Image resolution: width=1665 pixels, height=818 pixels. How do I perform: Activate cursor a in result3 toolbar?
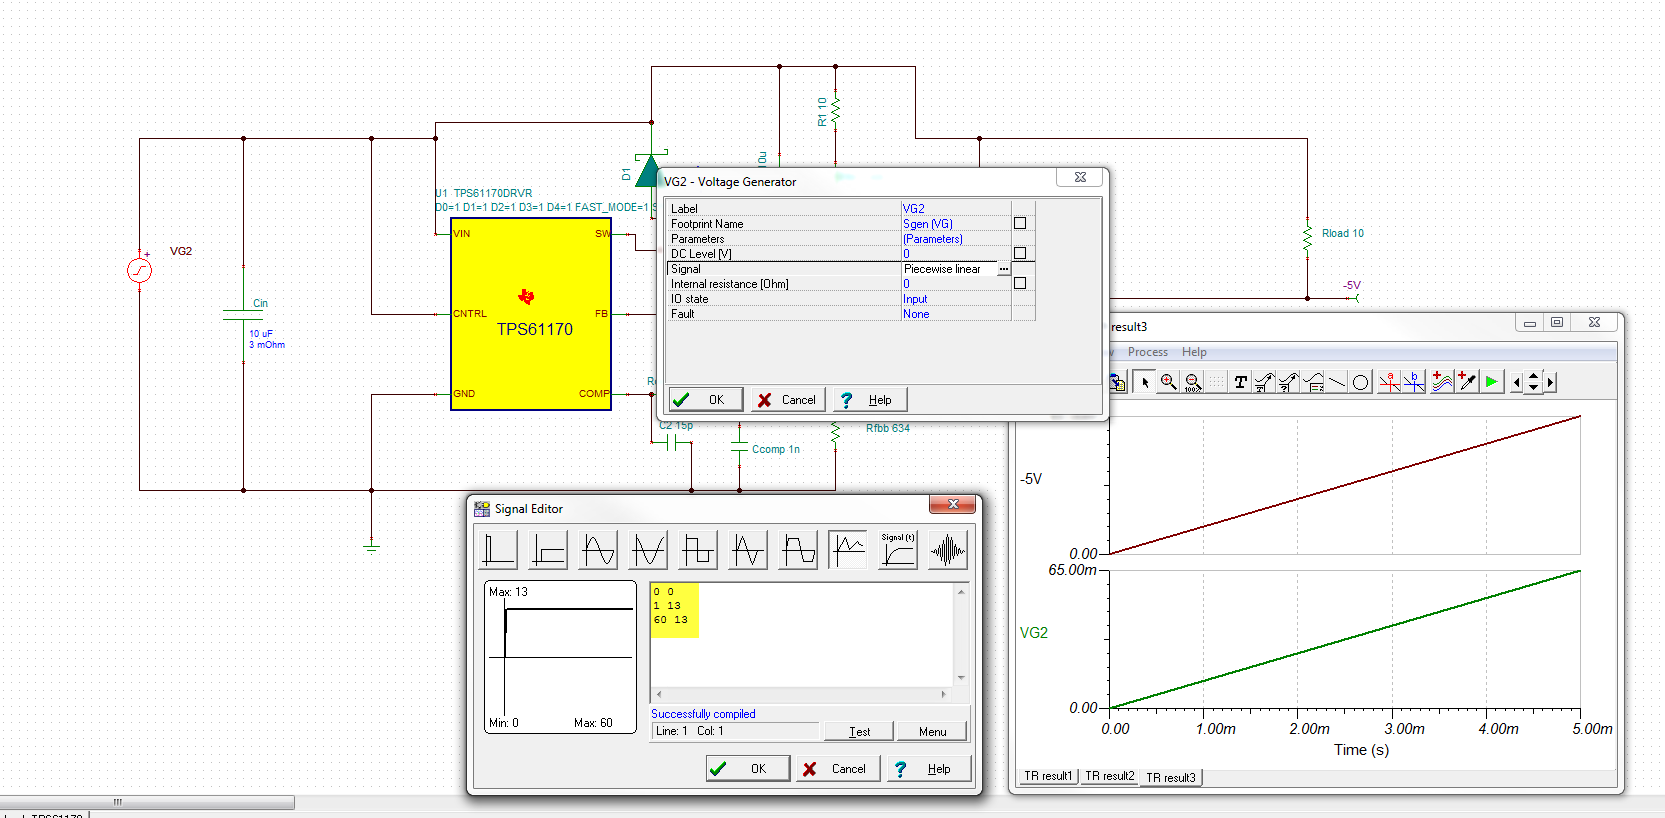click(x=1389, y=382)
